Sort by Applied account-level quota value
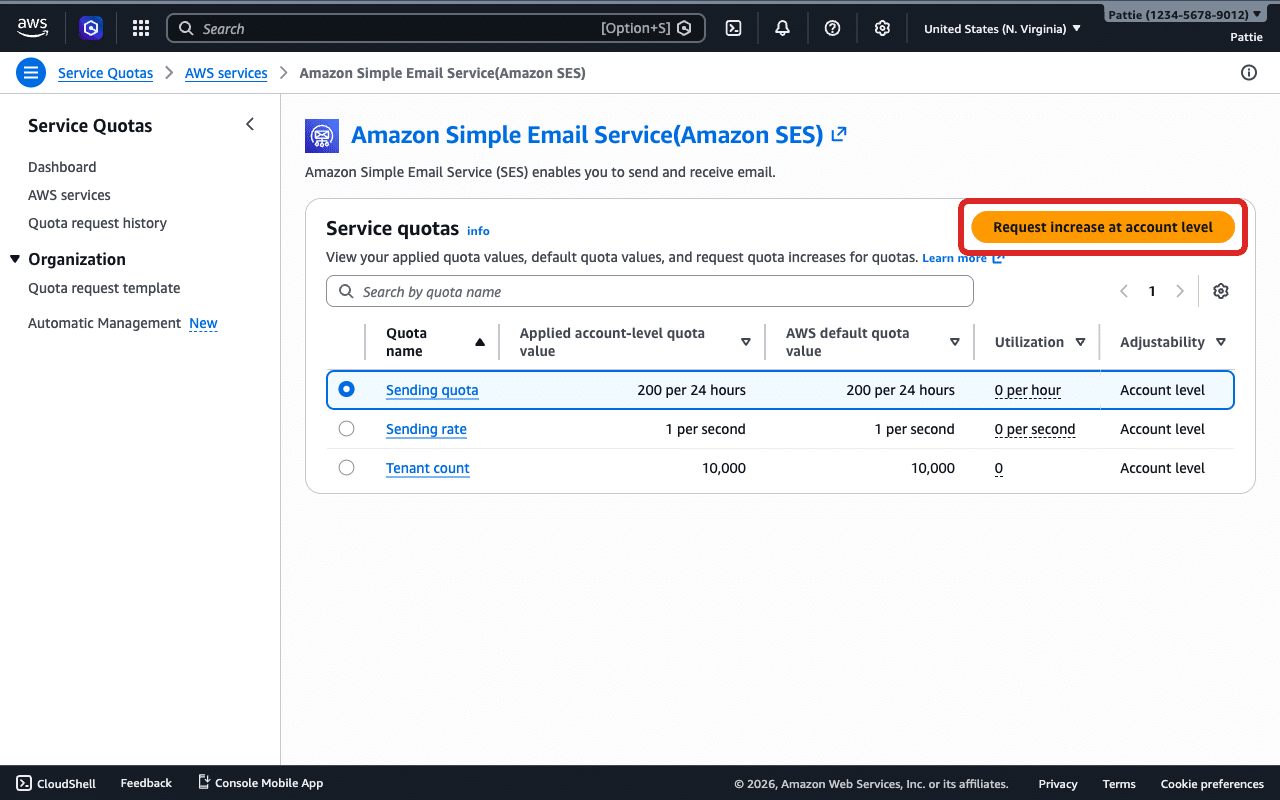This screenshot has height=800, width=1280. [745, 342]
